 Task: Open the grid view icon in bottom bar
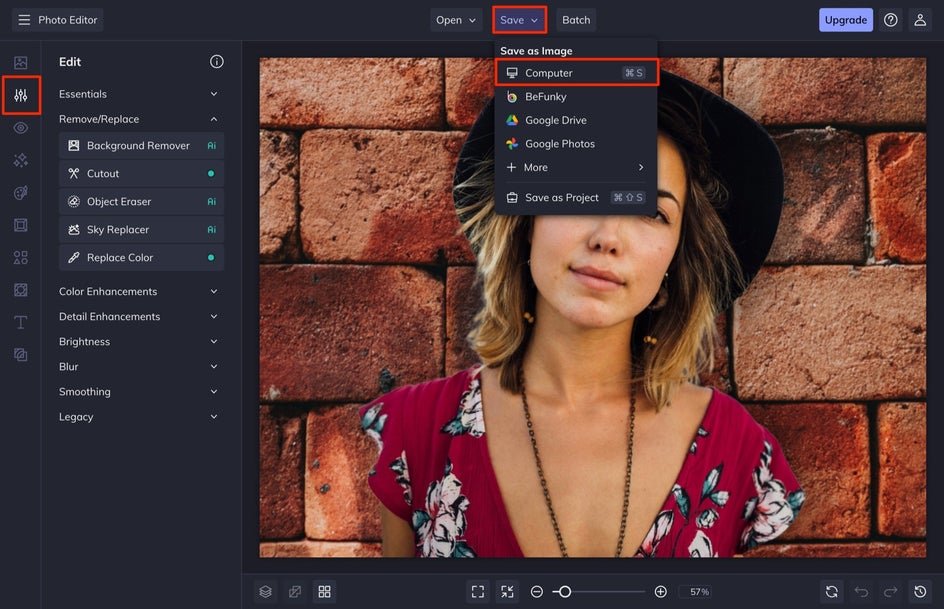coord(324,592)
